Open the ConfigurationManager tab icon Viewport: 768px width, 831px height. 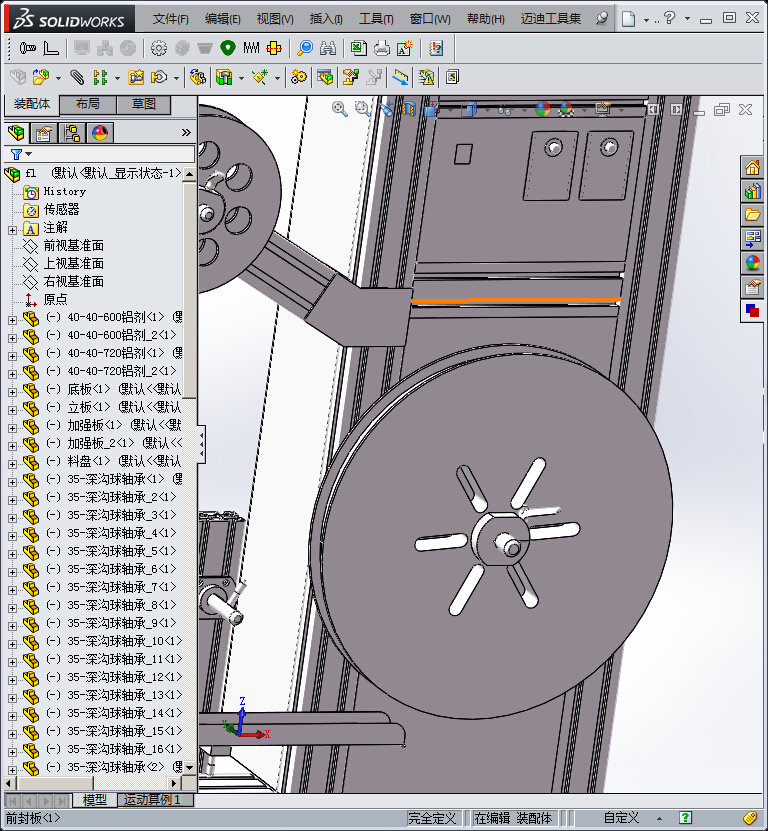(72, 133)
